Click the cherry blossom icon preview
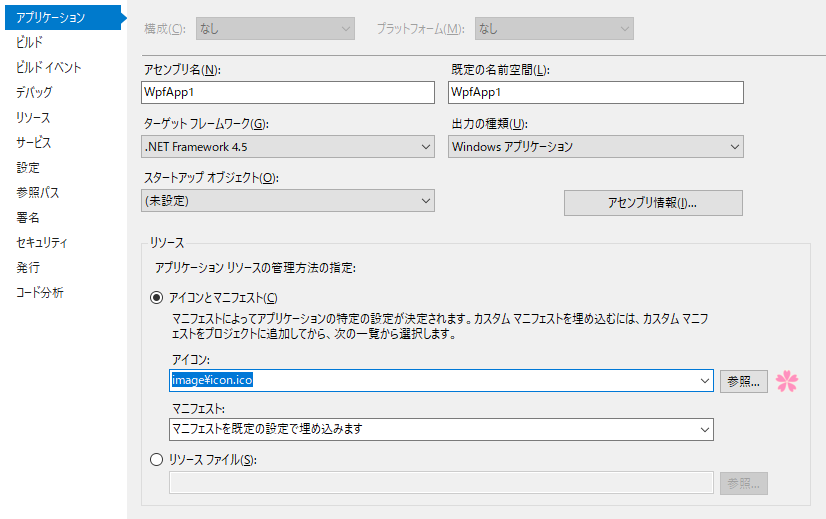The image size is (826, 519). (787, 381)
